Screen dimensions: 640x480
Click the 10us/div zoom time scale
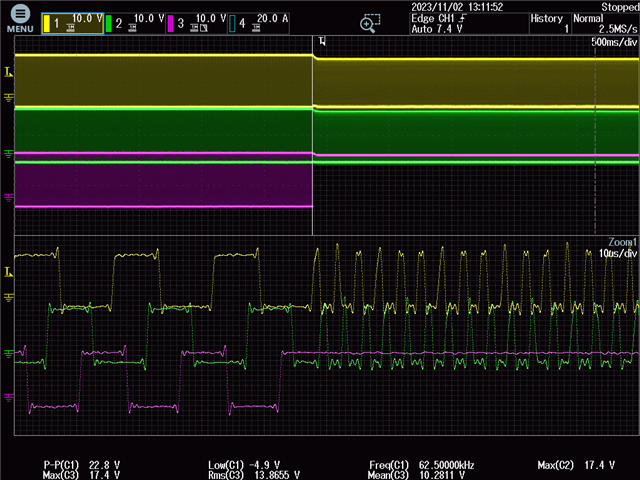[616, 254]
